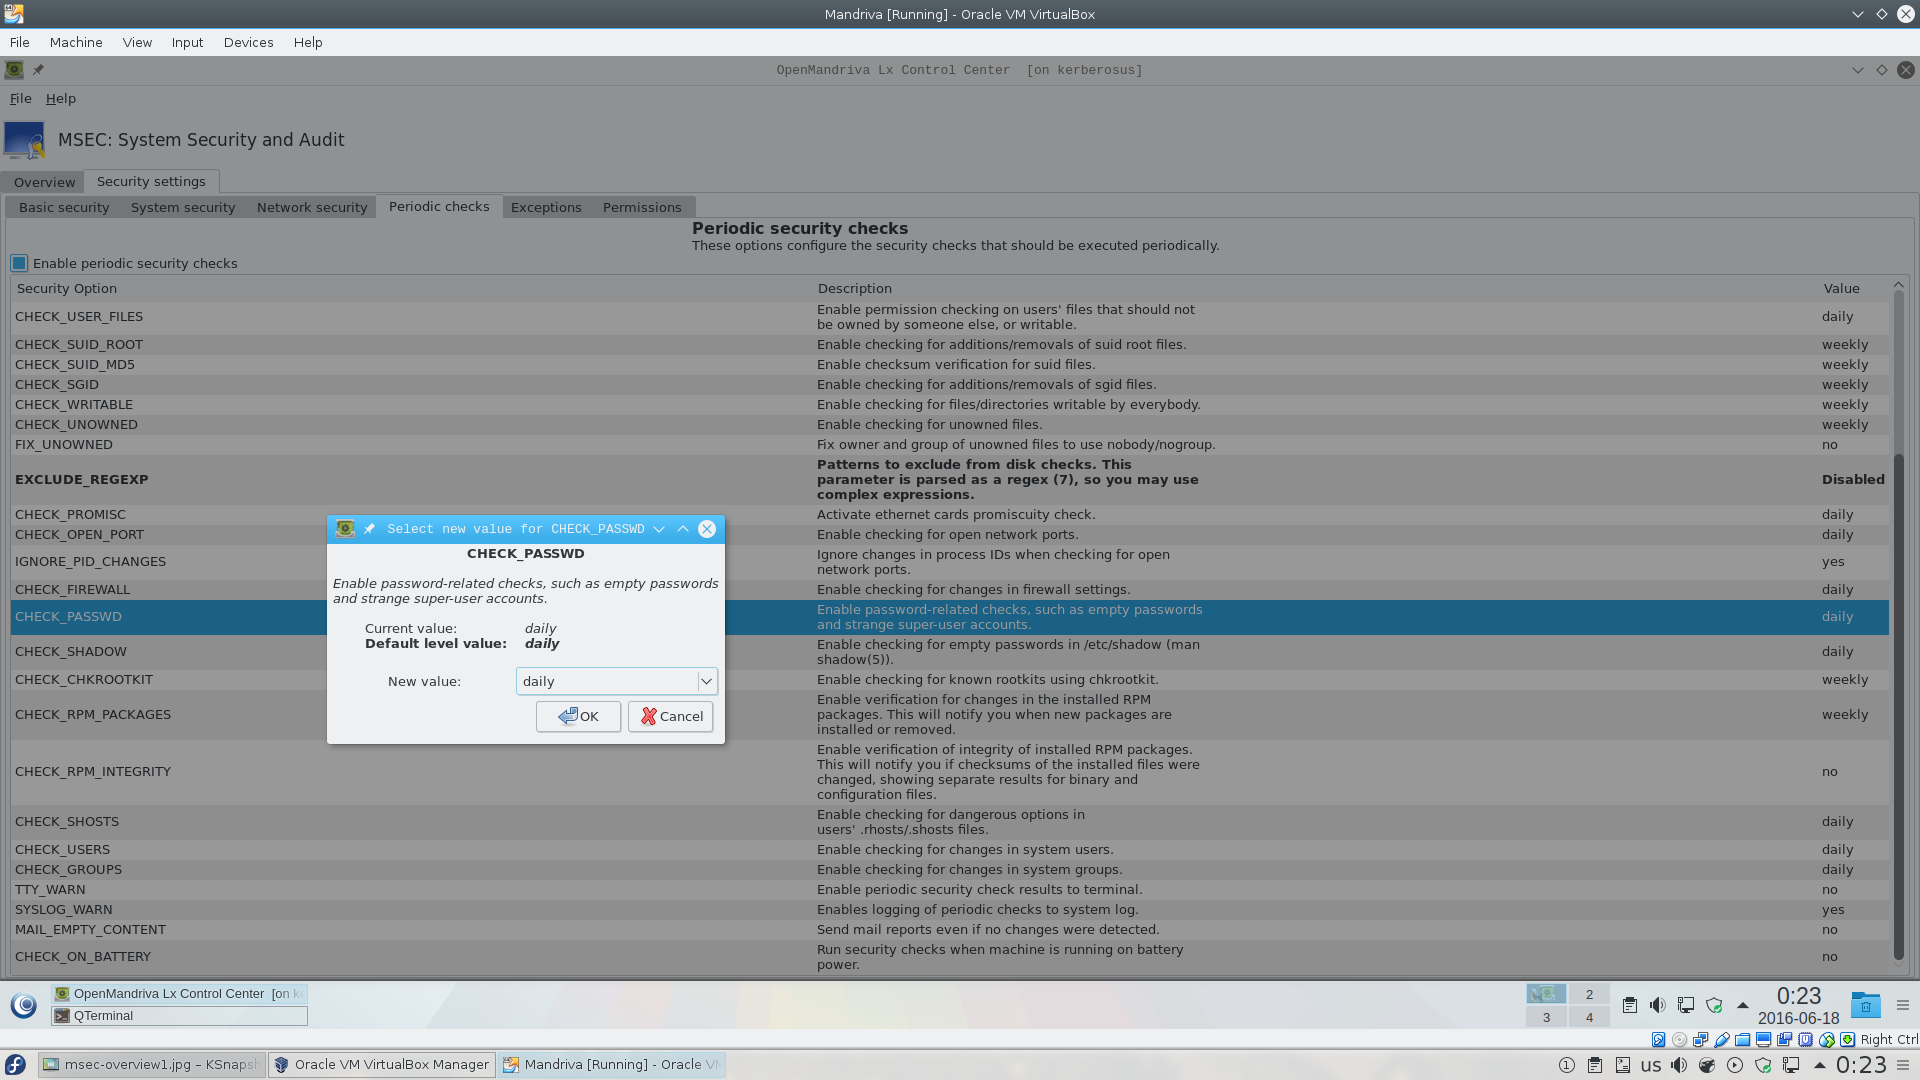Open the Fedora host application menu
Screen dimensions: 1920x1080
(16, 1065)
